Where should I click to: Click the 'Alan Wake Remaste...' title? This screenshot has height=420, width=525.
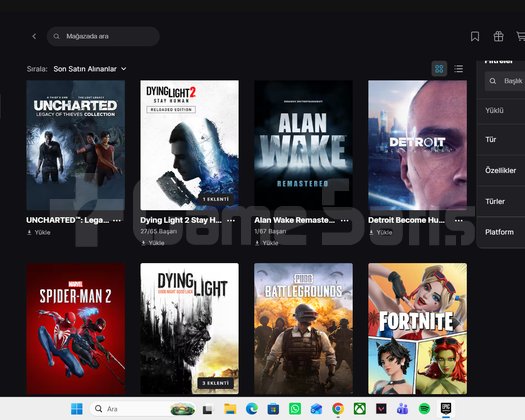click(294, 220)
